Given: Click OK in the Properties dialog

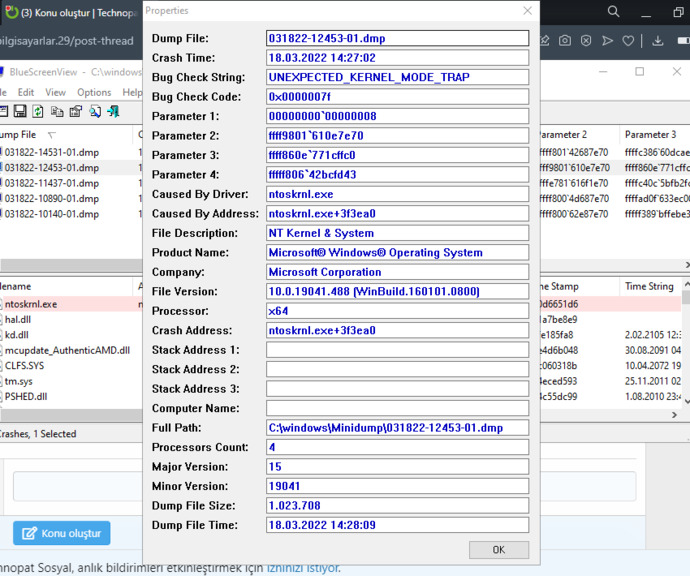Looking at the screenshot, I should (x=499, y=550).
